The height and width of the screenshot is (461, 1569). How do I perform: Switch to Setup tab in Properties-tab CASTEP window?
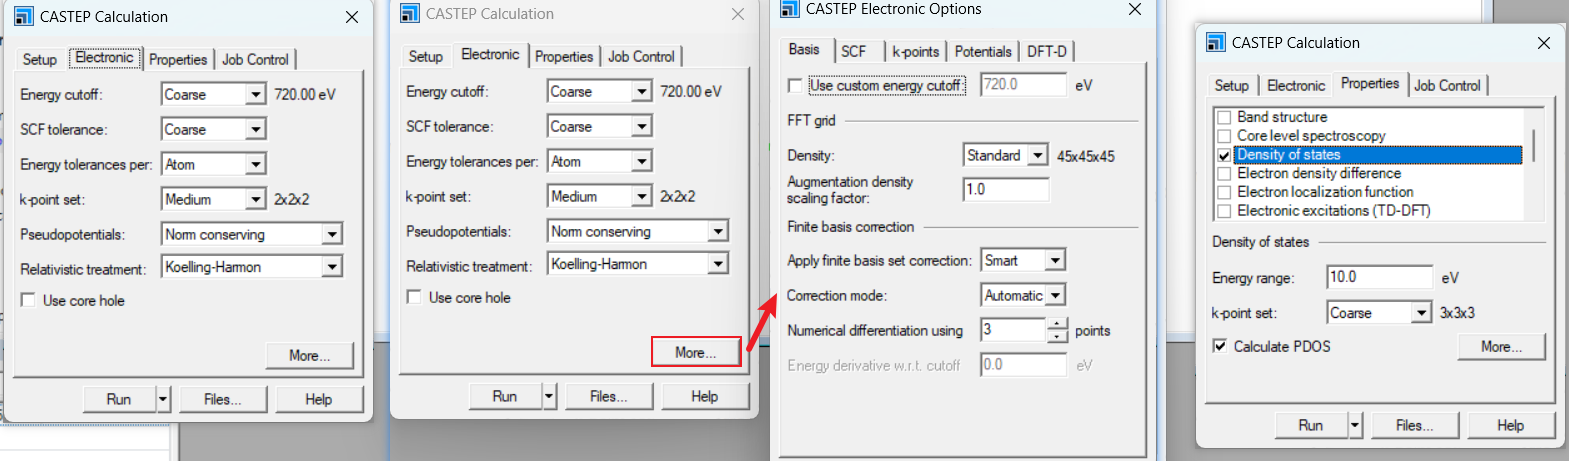(x=1231, y=86)
